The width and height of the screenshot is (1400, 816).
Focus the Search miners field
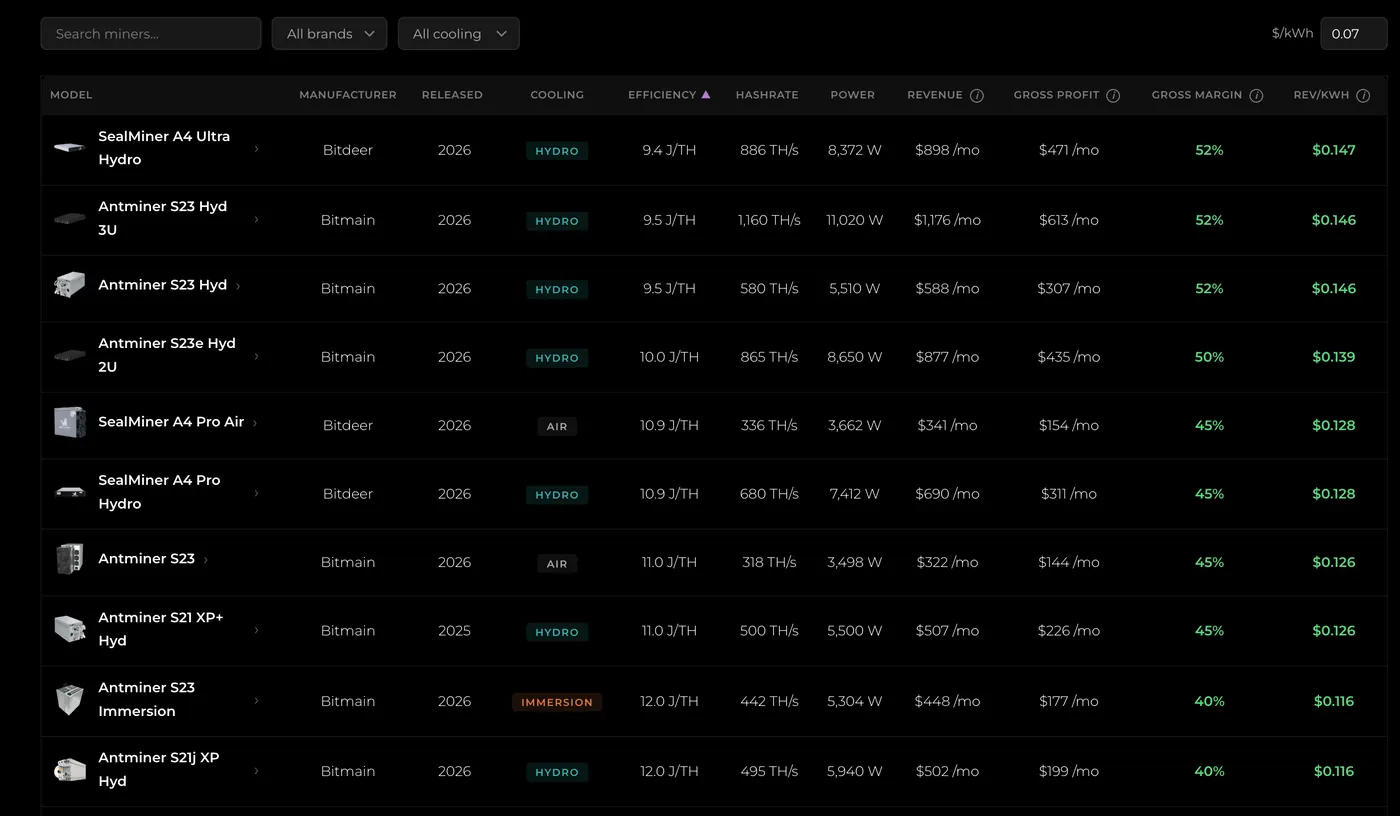pyautogui.click(x=151, y=34)
